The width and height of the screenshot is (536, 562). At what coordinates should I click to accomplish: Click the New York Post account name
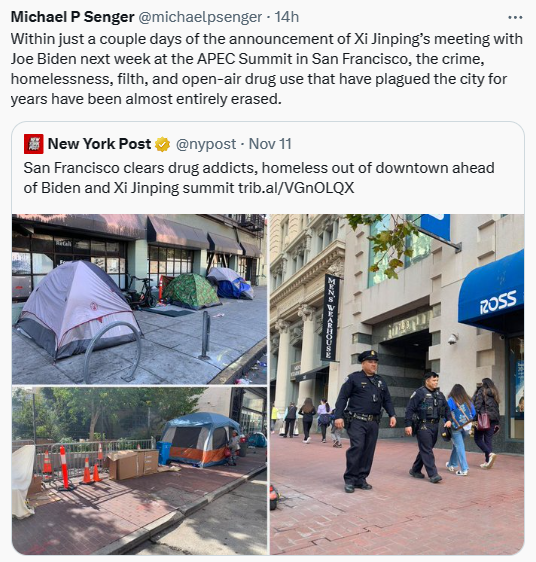(x=99, y=144)
